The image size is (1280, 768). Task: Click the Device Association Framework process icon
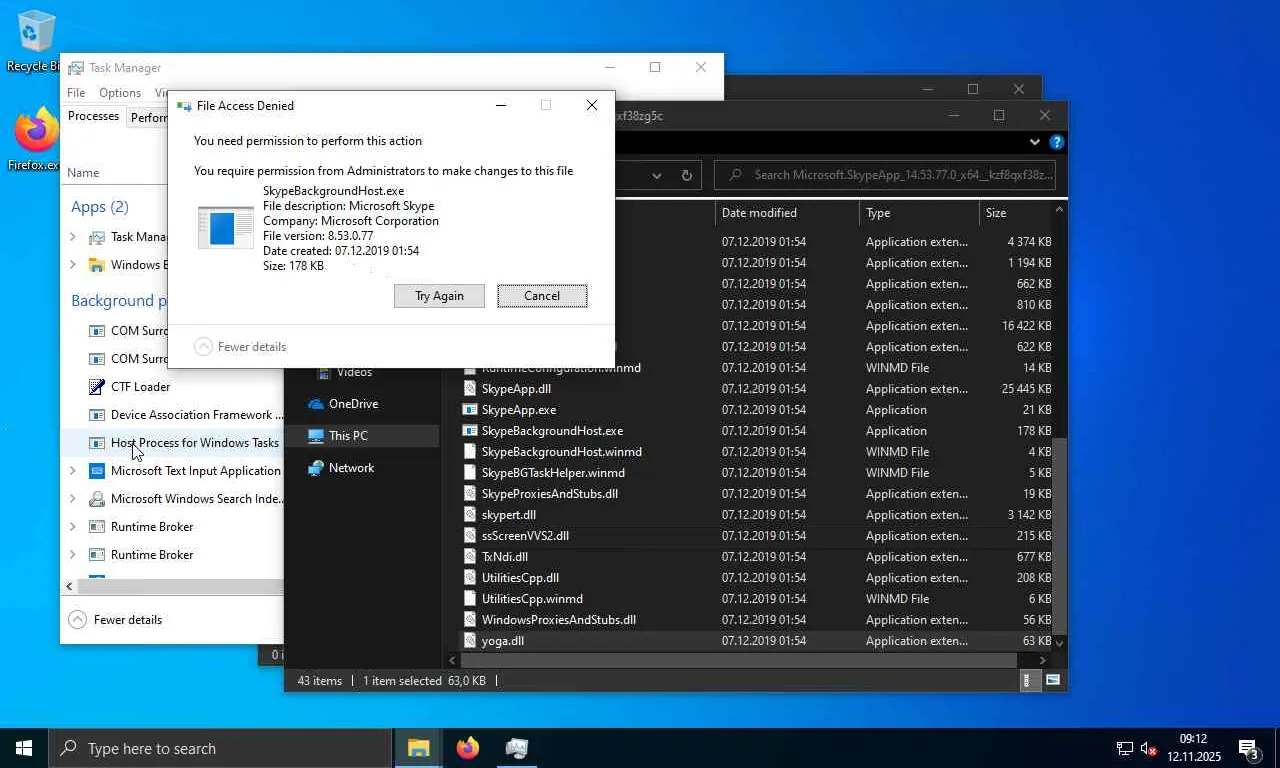(97, 415)
